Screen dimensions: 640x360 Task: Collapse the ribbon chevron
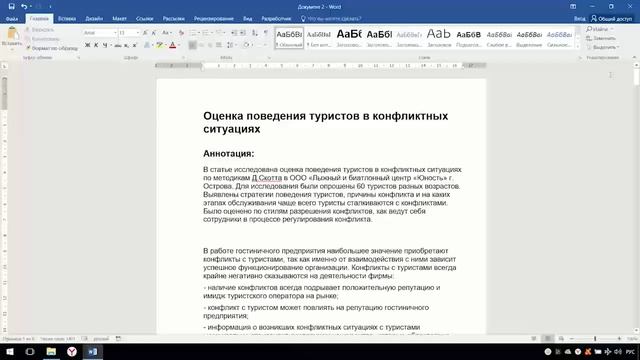[x=634, y=58]
